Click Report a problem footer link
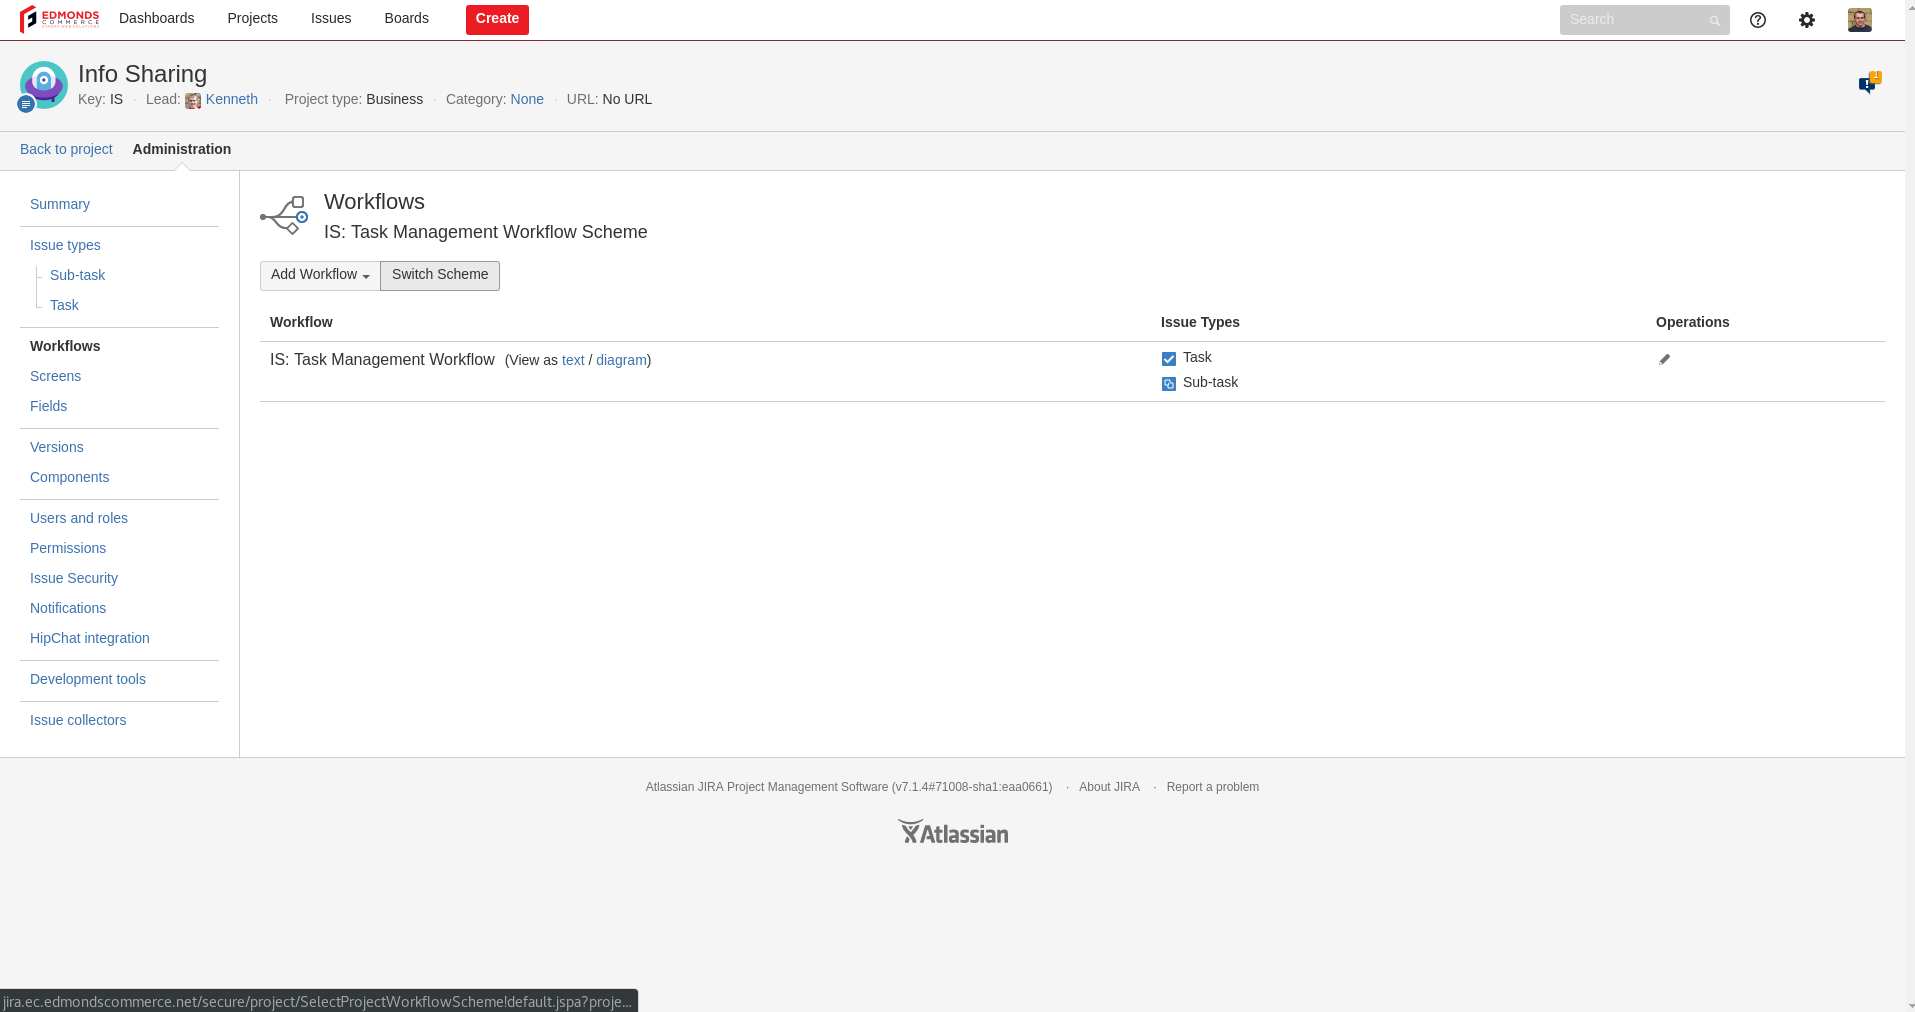Screen dimensions: 1915x1012 [x=1213, y=787]
